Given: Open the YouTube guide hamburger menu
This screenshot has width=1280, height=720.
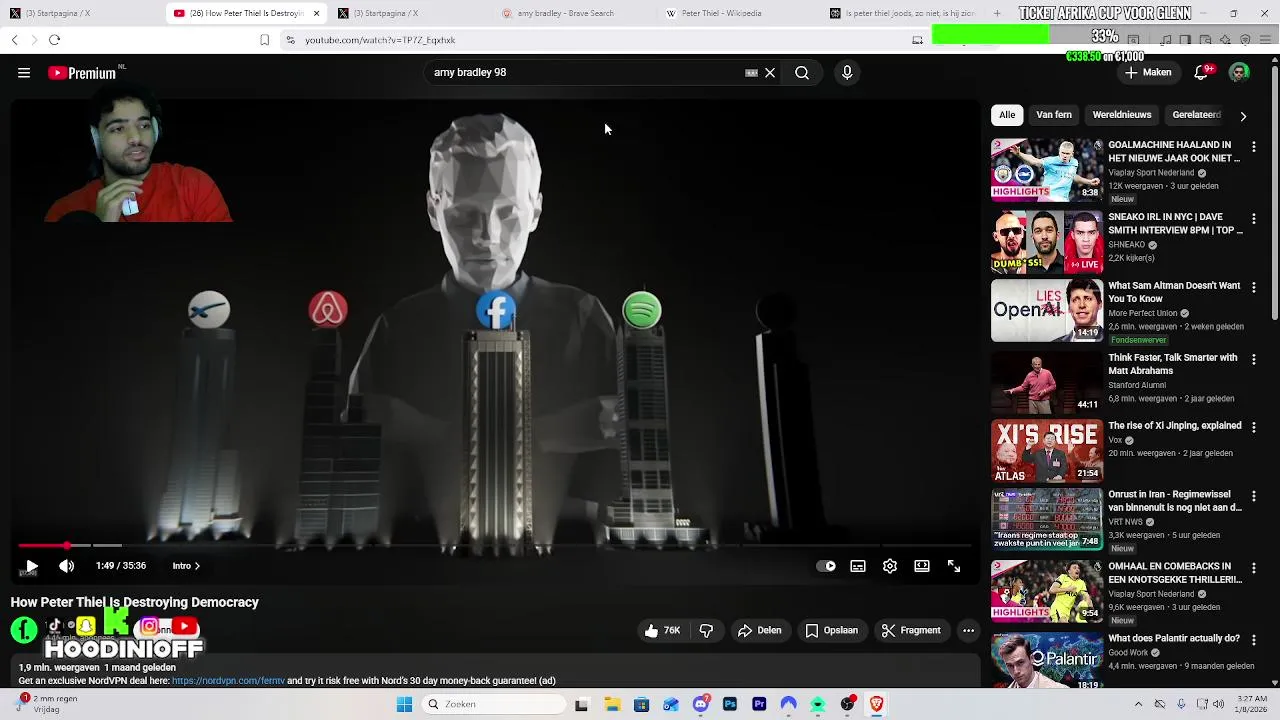Looking at the screenshot, I should (x=24, y=73).
